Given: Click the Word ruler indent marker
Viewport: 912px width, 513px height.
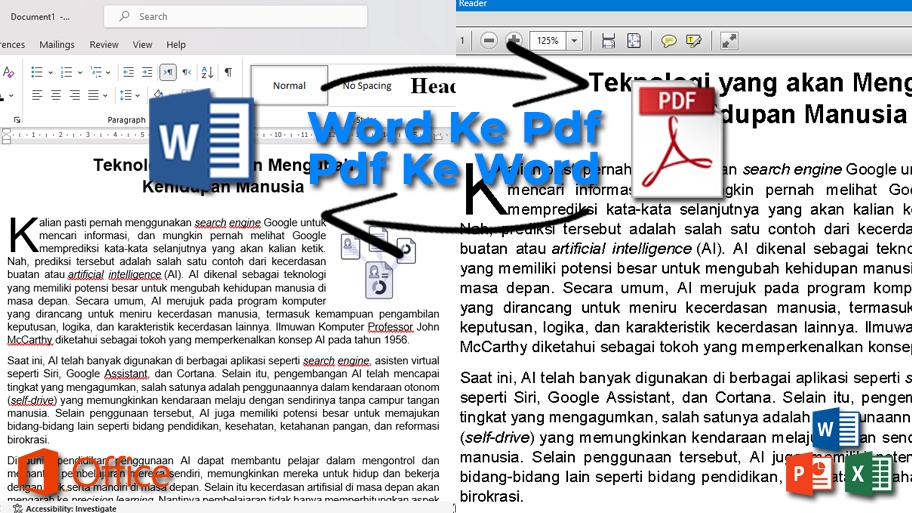Looking at the screenshot, I should (6, 136).
